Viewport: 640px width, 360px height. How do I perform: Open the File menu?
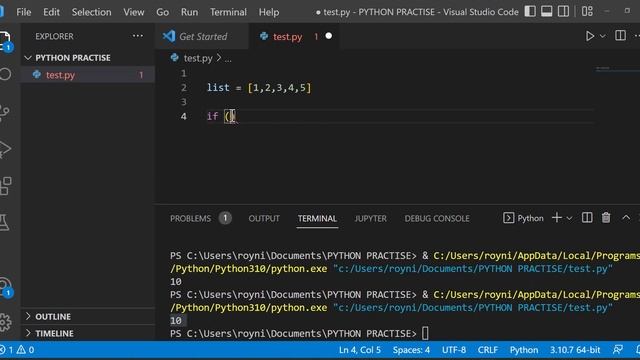pos(24,12)
